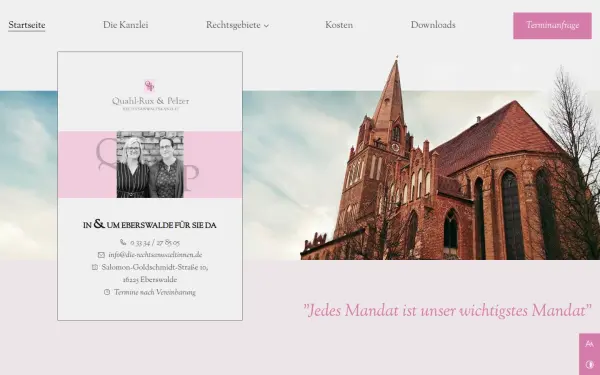Click the map icon beside the address
The width and height of the screenshot is (600, 375).
[x=95, y=267]
